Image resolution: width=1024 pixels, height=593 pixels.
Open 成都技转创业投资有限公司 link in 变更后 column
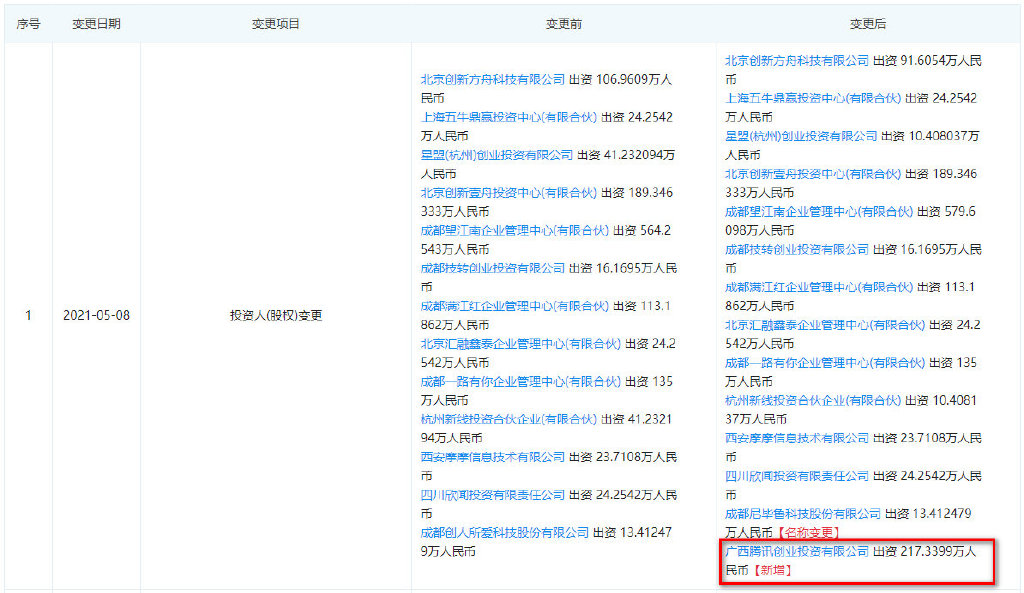click(797, 249)
